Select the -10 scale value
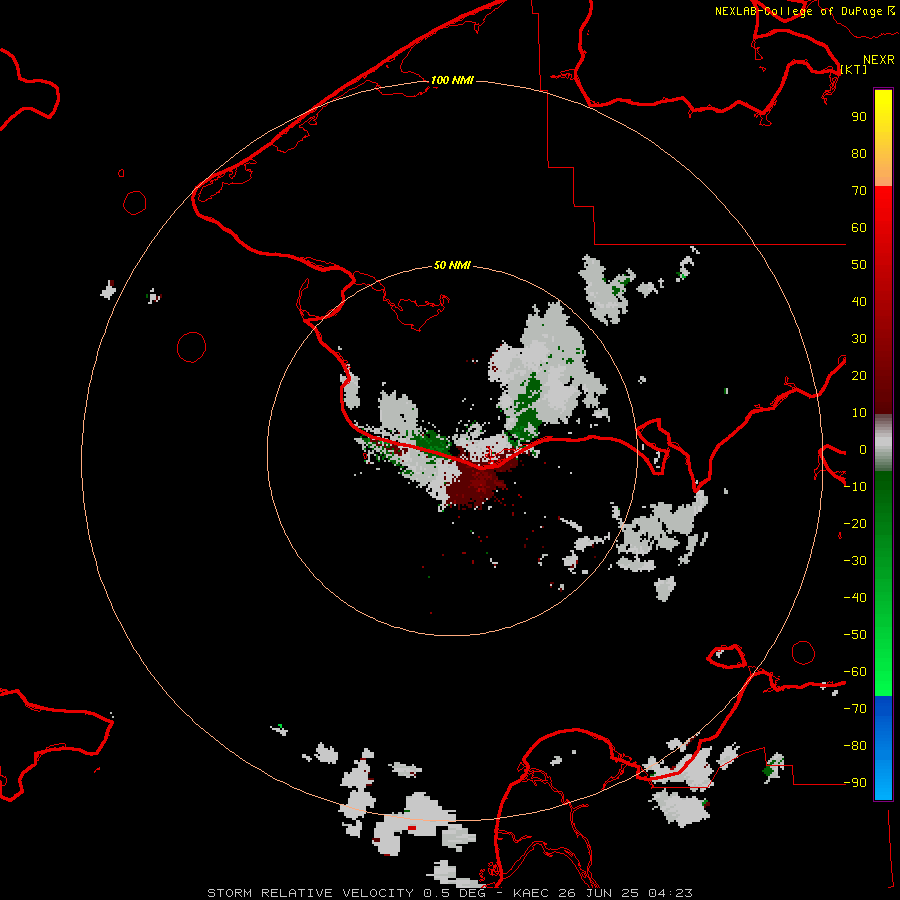This screenshot has width=900, height=900. 855,487
